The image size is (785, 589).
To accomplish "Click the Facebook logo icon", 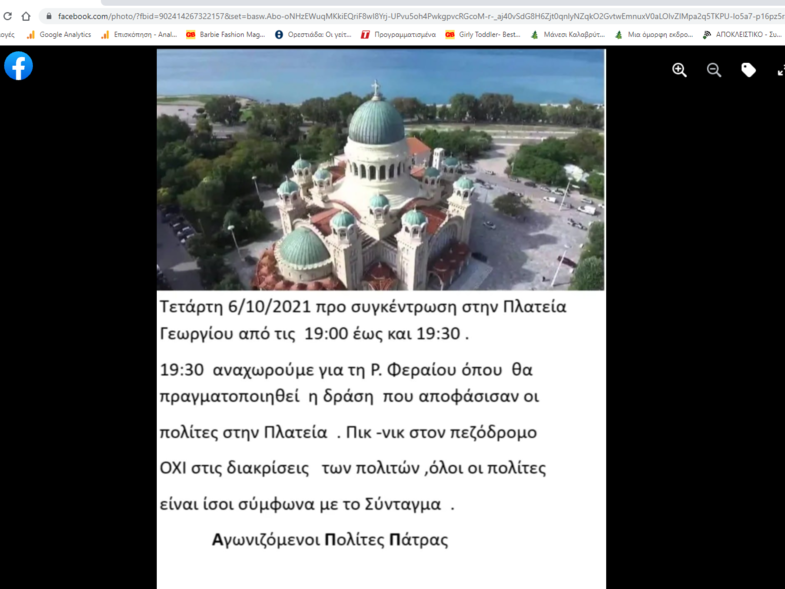I will point(18,66).
